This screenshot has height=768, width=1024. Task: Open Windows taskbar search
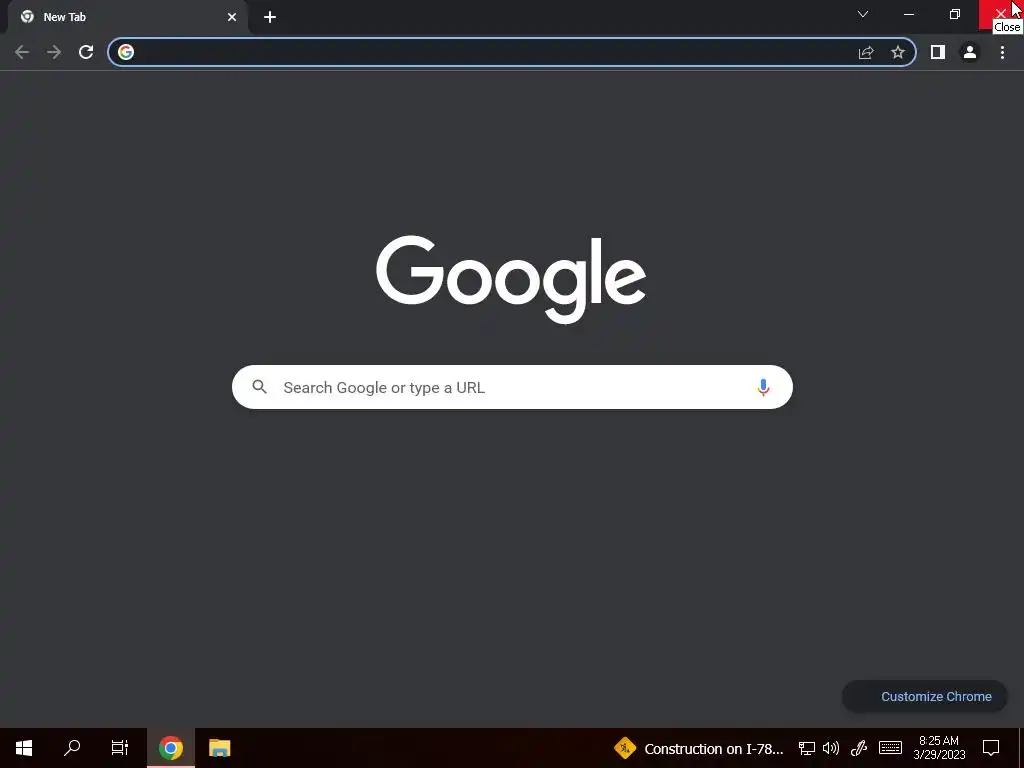pyautogui.click(x=72, y=748)
